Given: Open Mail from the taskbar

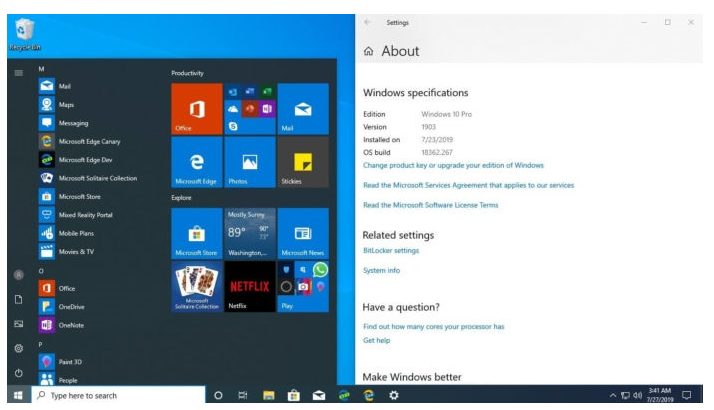Looking at the screenshot, I should pos(319,395).
